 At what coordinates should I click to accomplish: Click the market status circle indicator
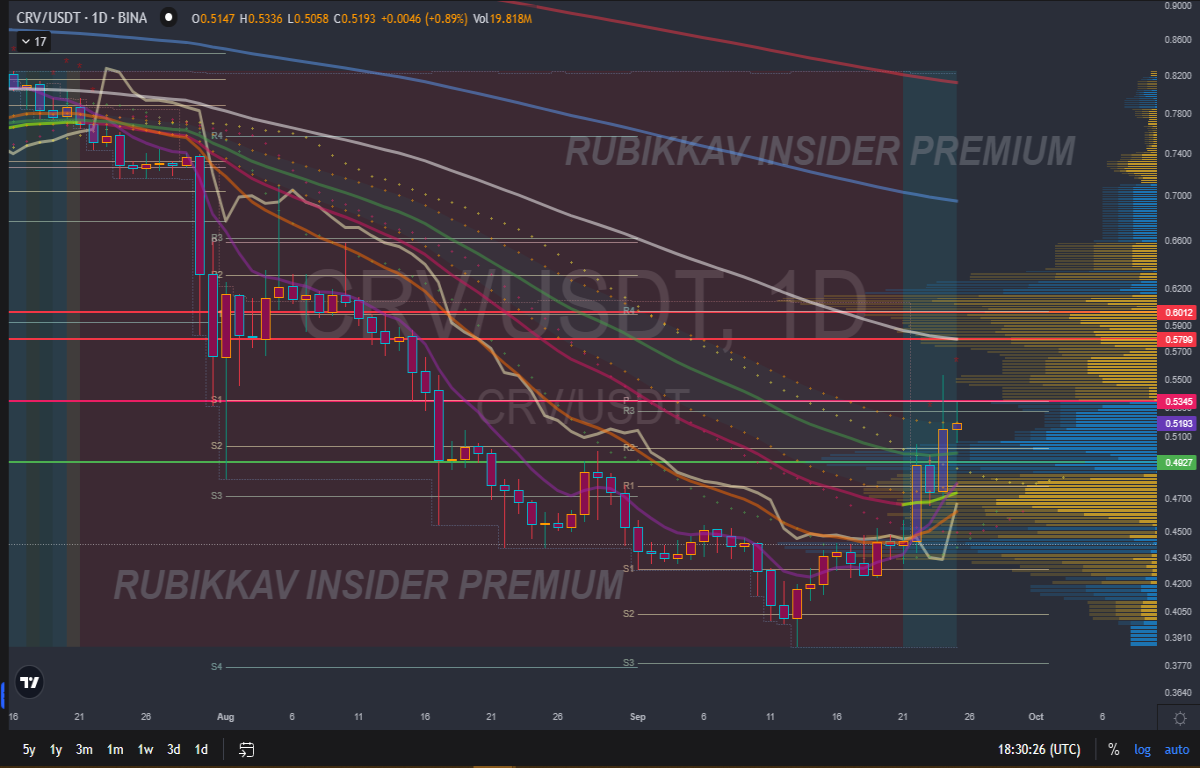pyautogui.click(x=168, y=17)
